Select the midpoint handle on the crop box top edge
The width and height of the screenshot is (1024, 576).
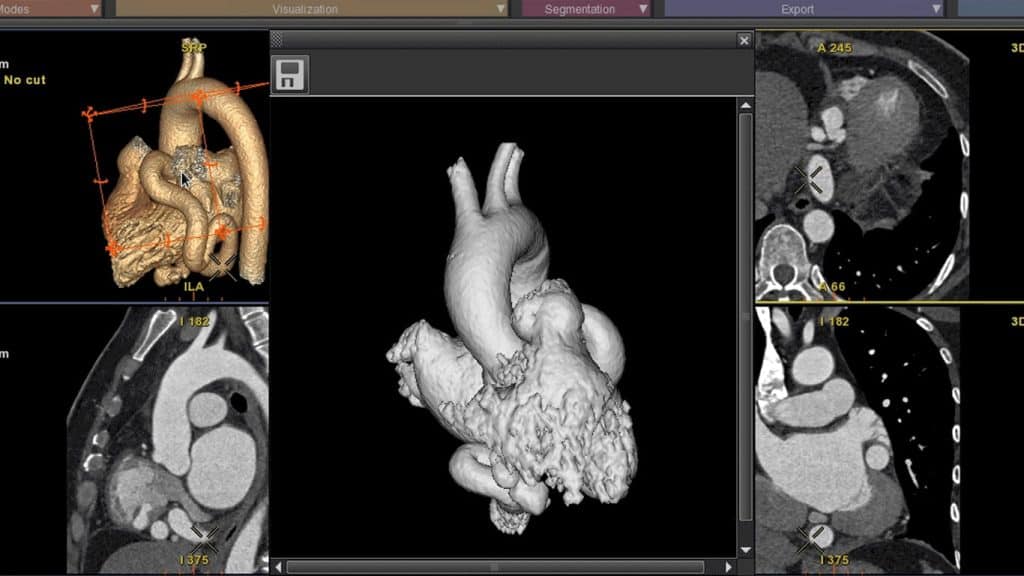(146, 103)
